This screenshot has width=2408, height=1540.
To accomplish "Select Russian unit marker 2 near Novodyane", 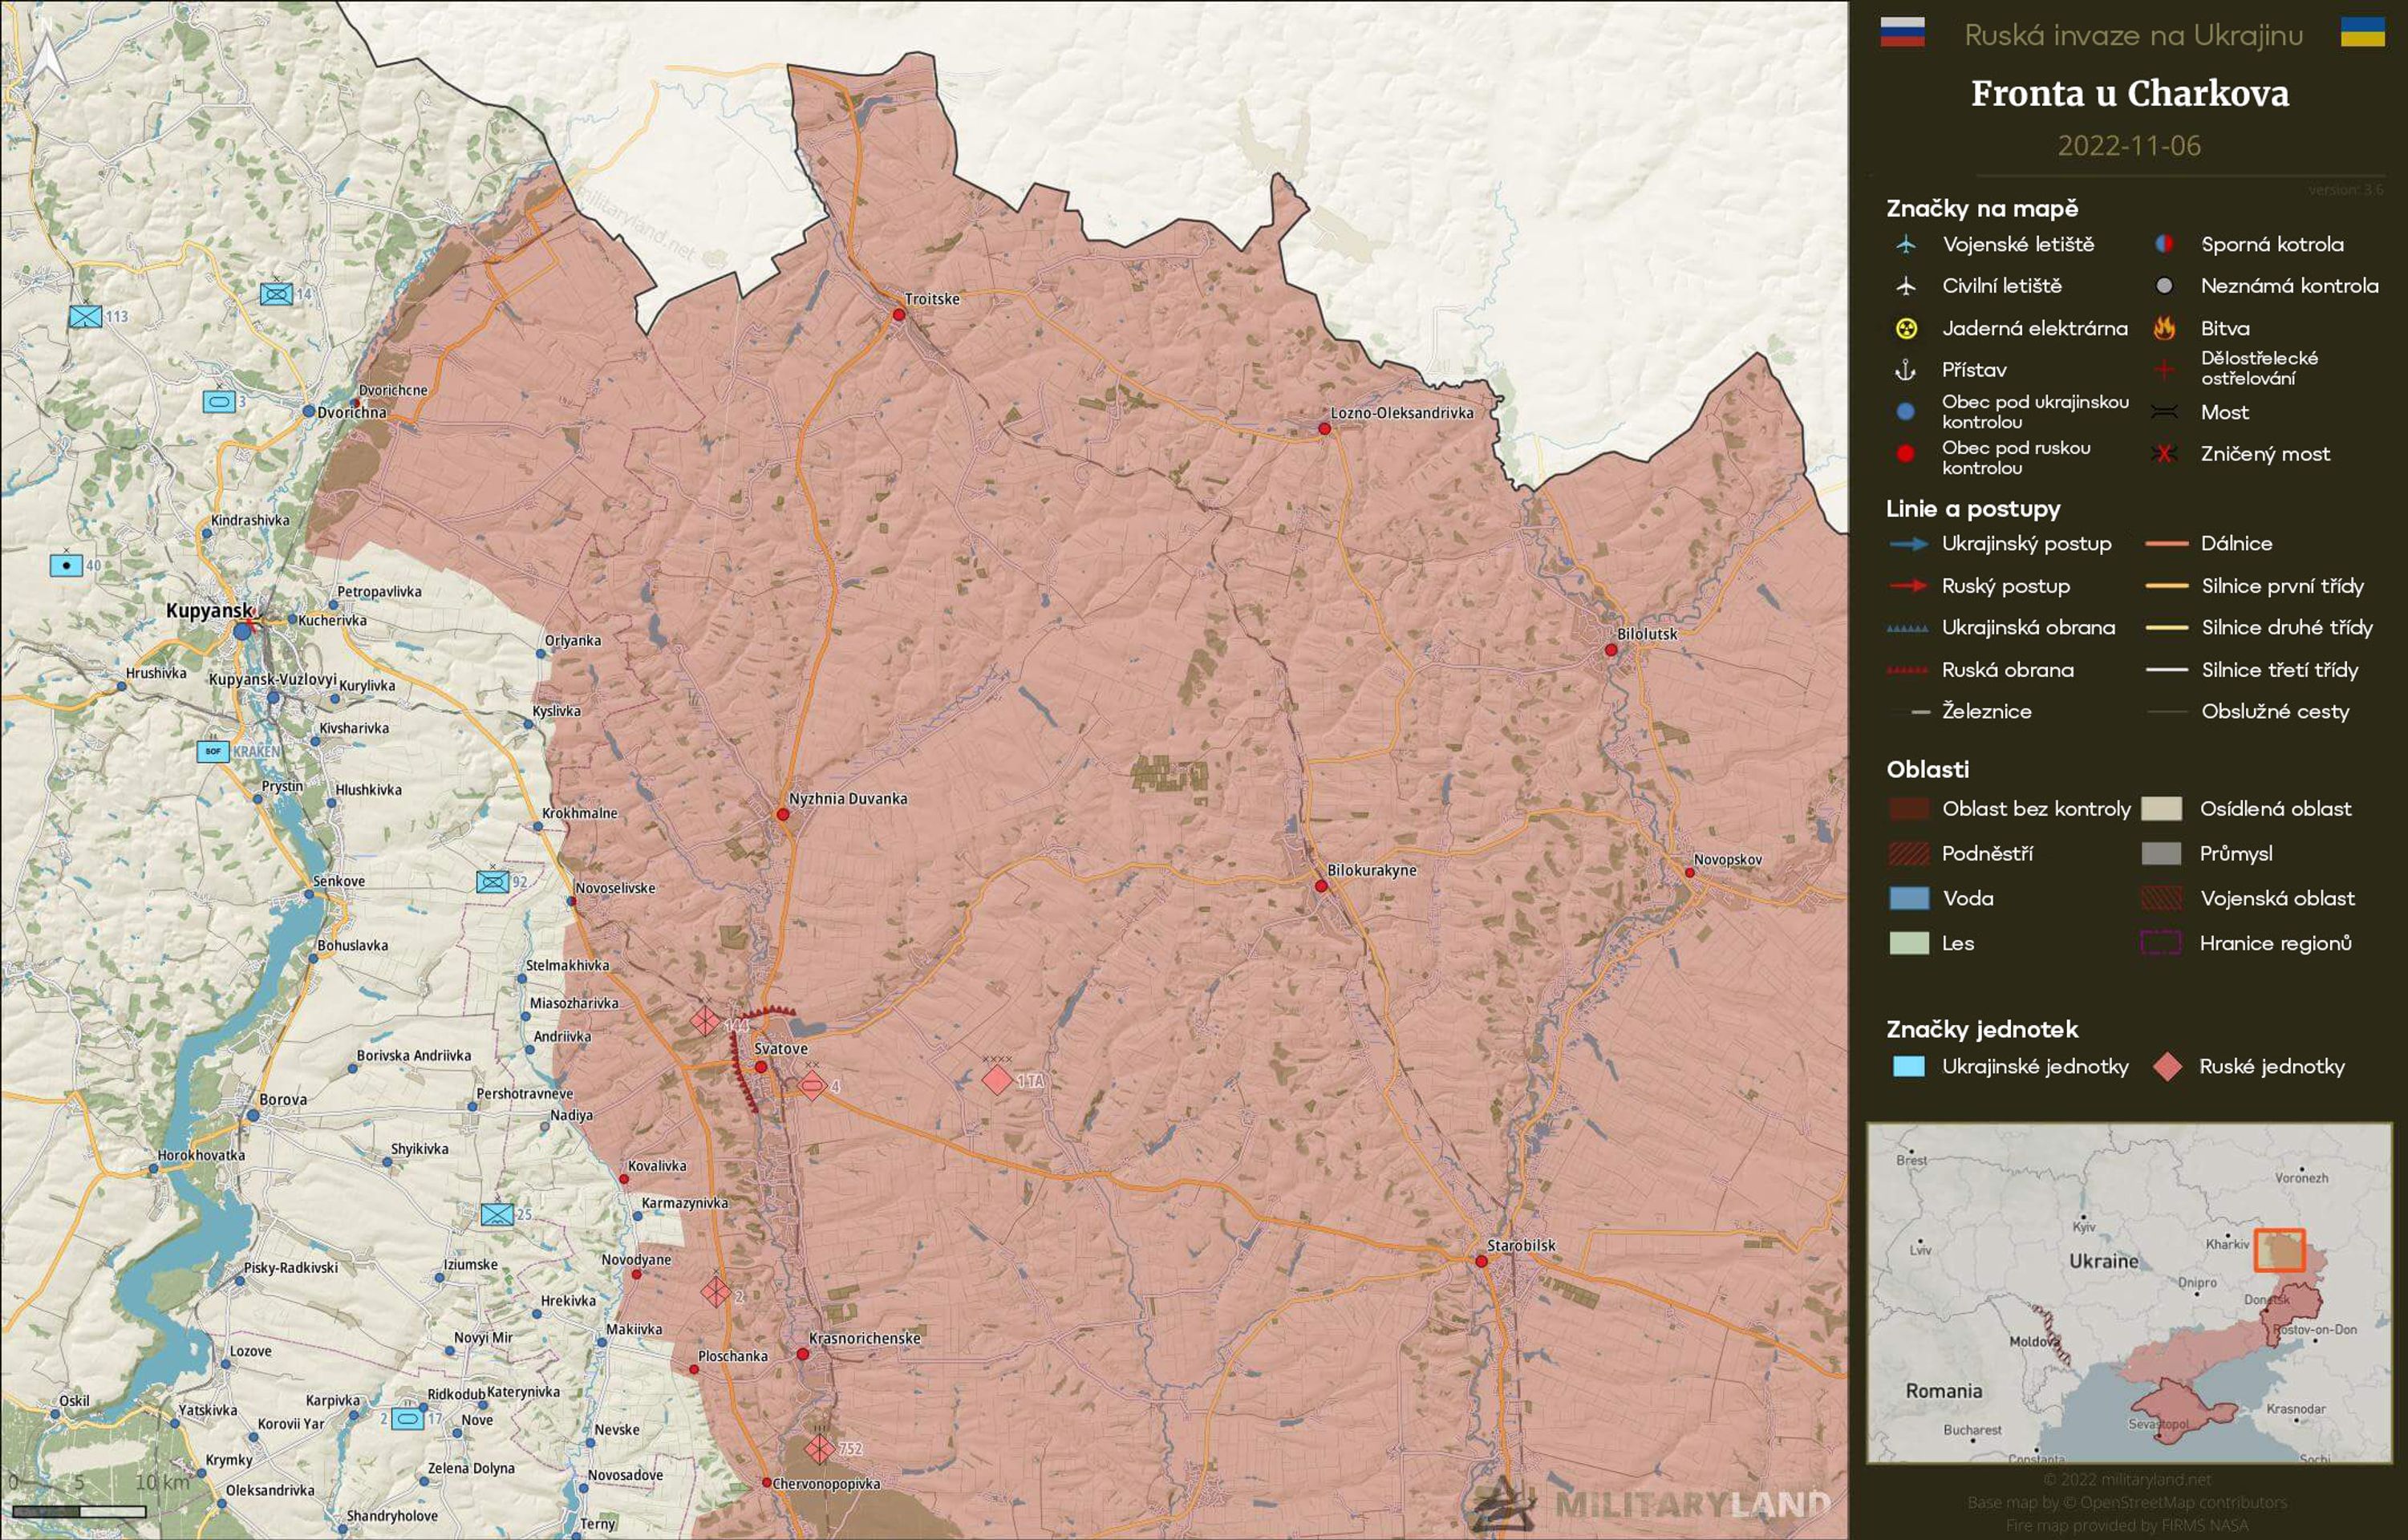I will (x=715, y=1292).
